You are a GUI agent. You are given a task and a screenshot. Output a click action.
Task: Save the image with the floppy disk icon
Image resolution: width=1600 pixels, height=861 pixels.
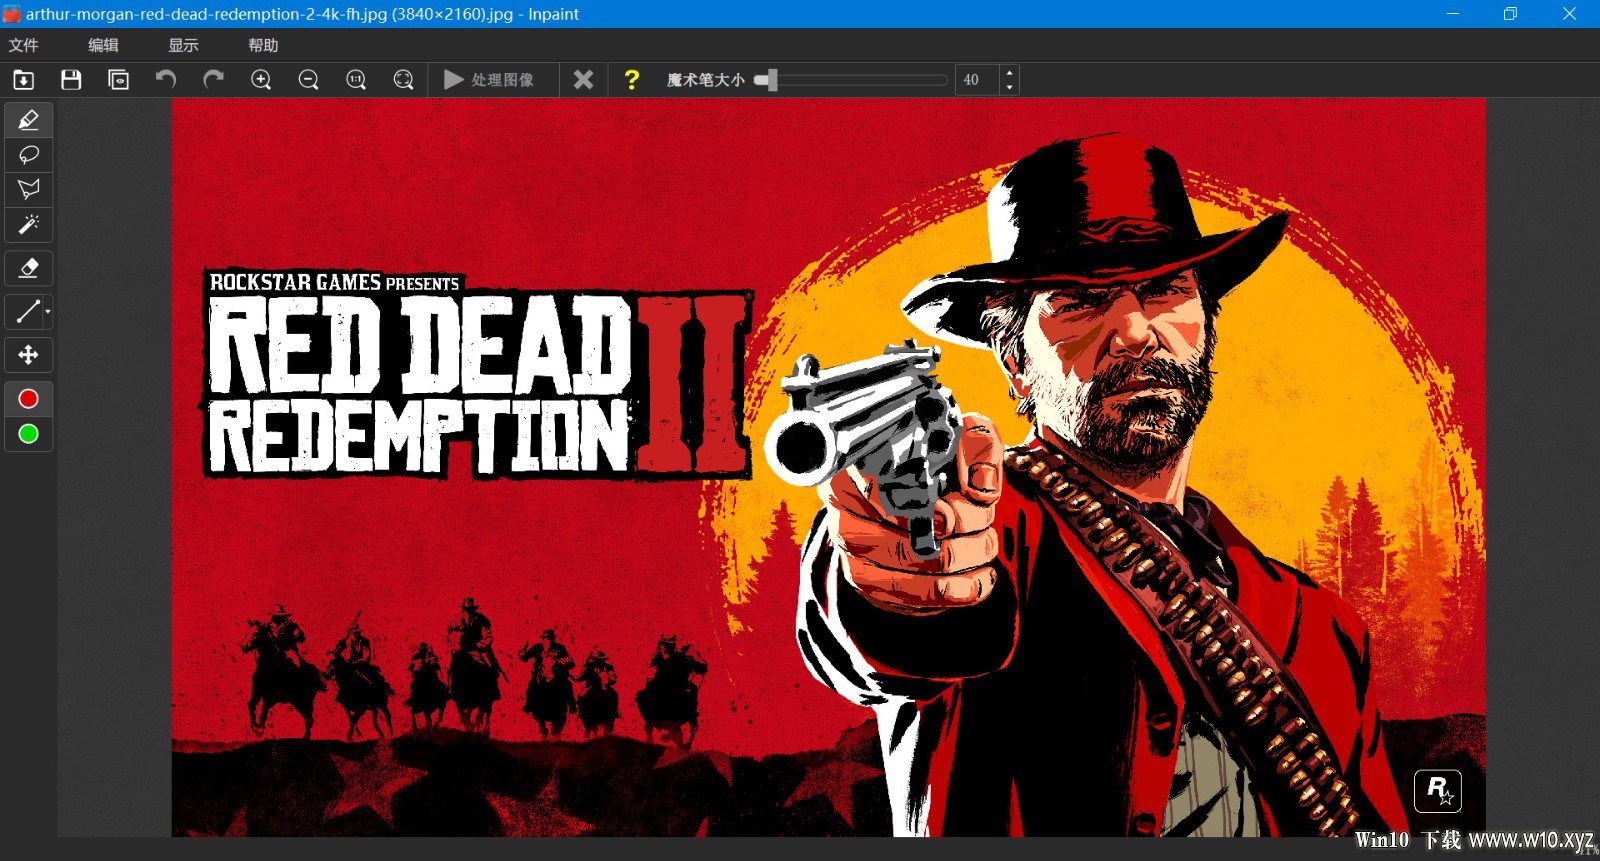click(x=71, y=80)
